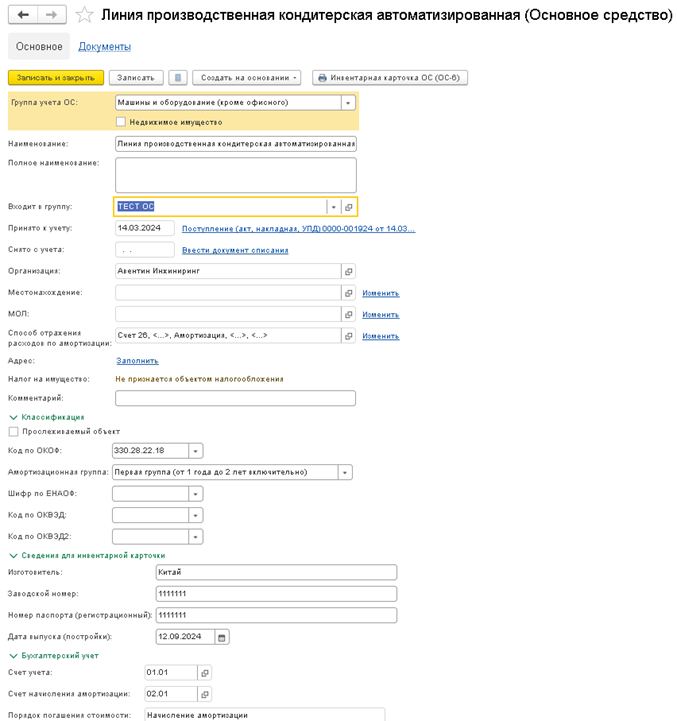Go back with the left arrow button

(x=23, y=15)
